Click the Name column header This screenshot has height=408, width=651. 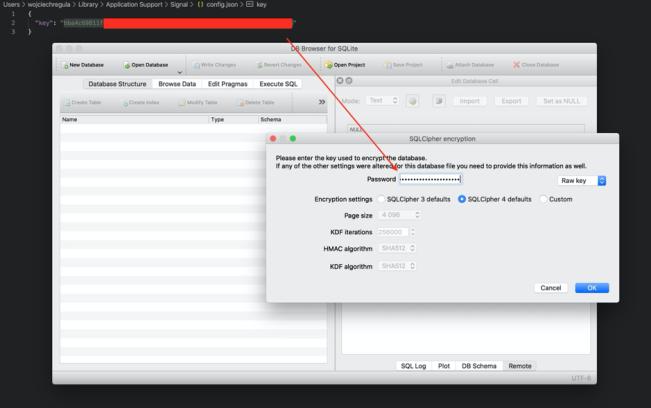135,120
